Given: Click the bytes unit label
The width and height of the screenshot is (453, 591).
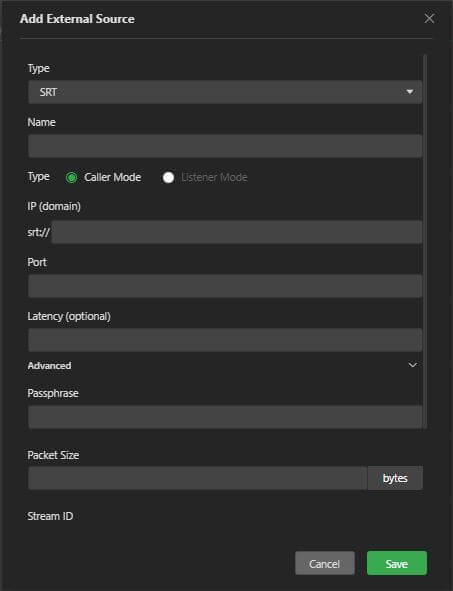Looking at the screenshot, I should click(x=395, y=478).
